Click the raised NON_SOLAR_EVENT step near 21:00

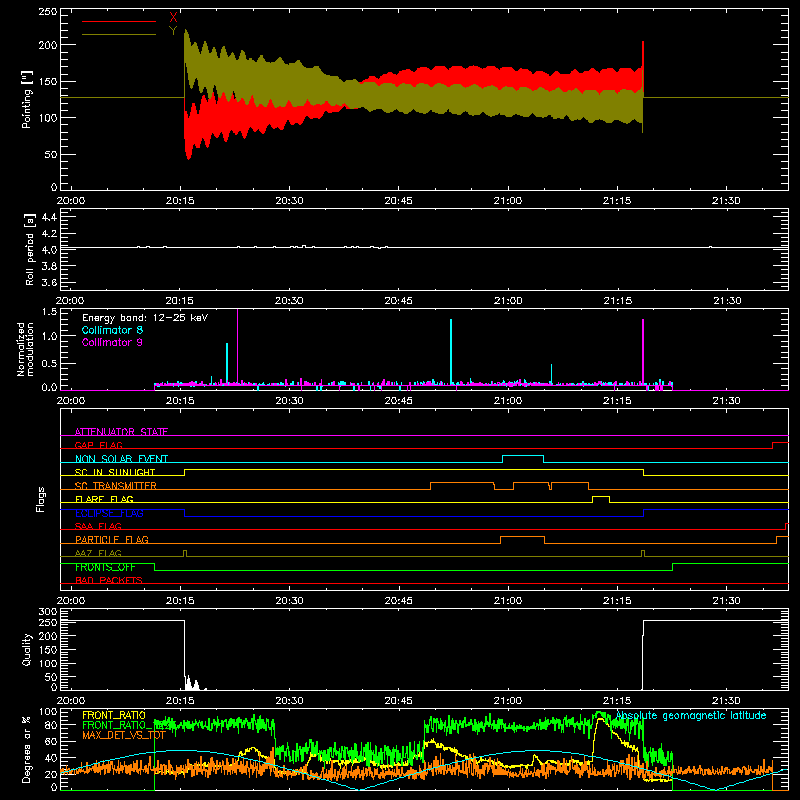coord(523,456)
